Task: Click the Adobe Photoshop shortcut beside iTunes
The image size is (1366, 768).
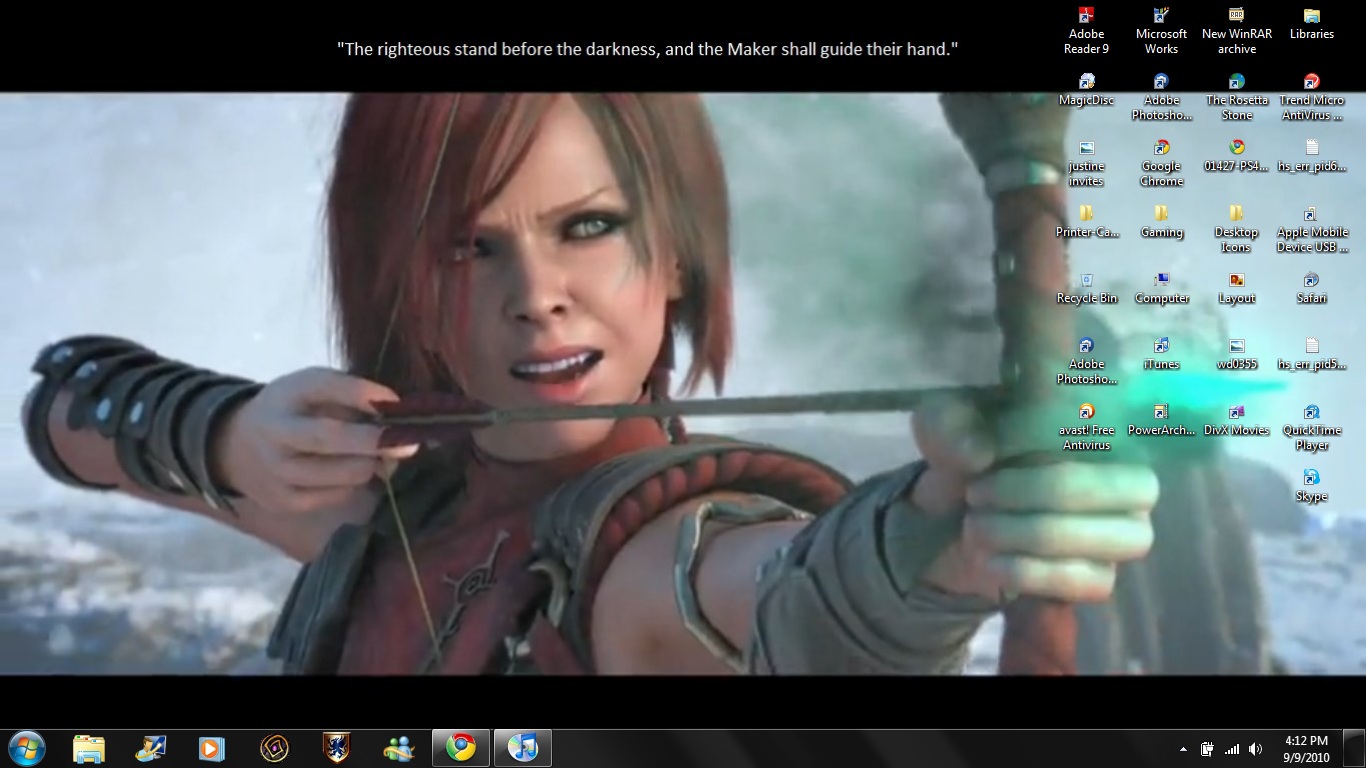Action: (1086, 360)
